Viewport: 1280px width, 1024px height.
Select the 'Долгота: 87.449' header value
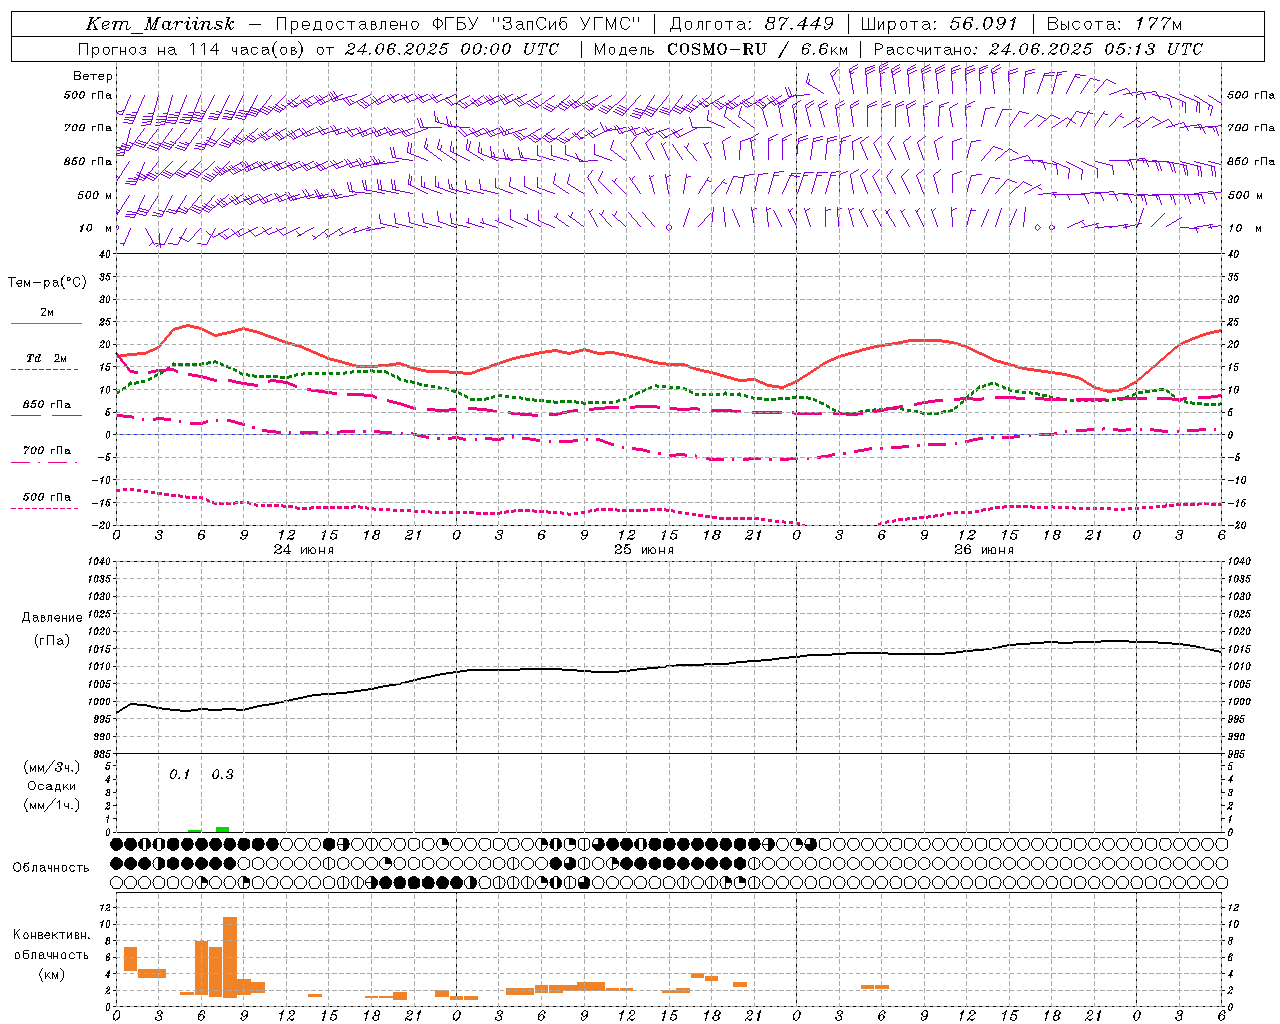[751, 24]
